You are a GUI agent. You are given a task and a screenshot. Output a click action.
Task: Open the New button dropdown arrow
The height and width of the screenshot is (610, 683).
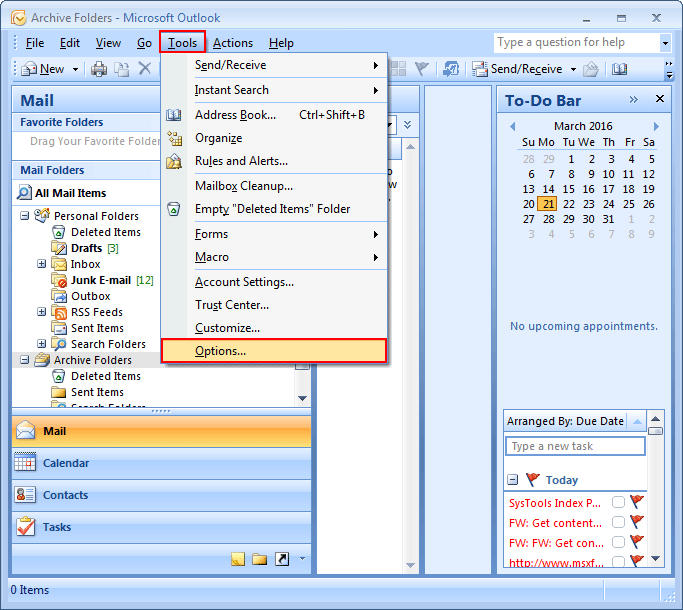[75, 69]
